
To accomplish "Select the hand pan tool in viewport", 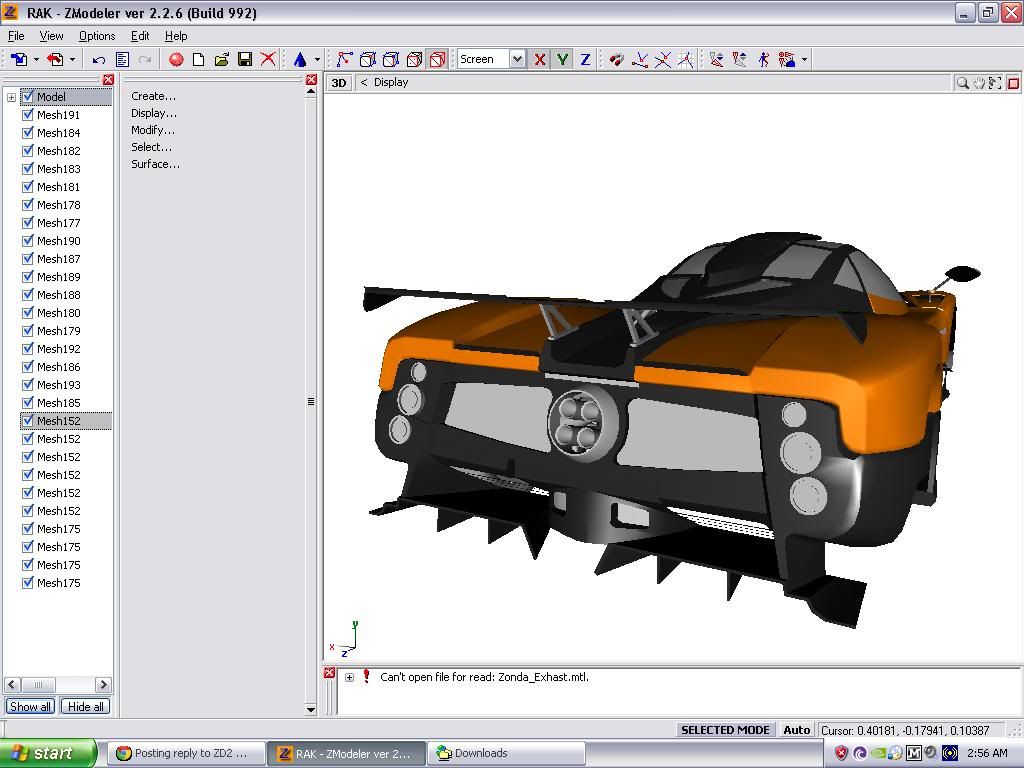I will click(979, 83).
